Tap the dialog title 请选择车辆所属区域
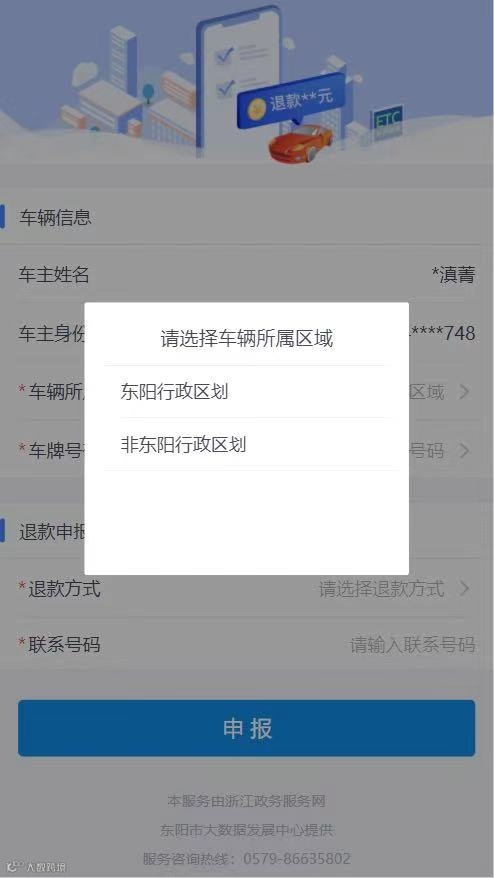 click(246, 338)
